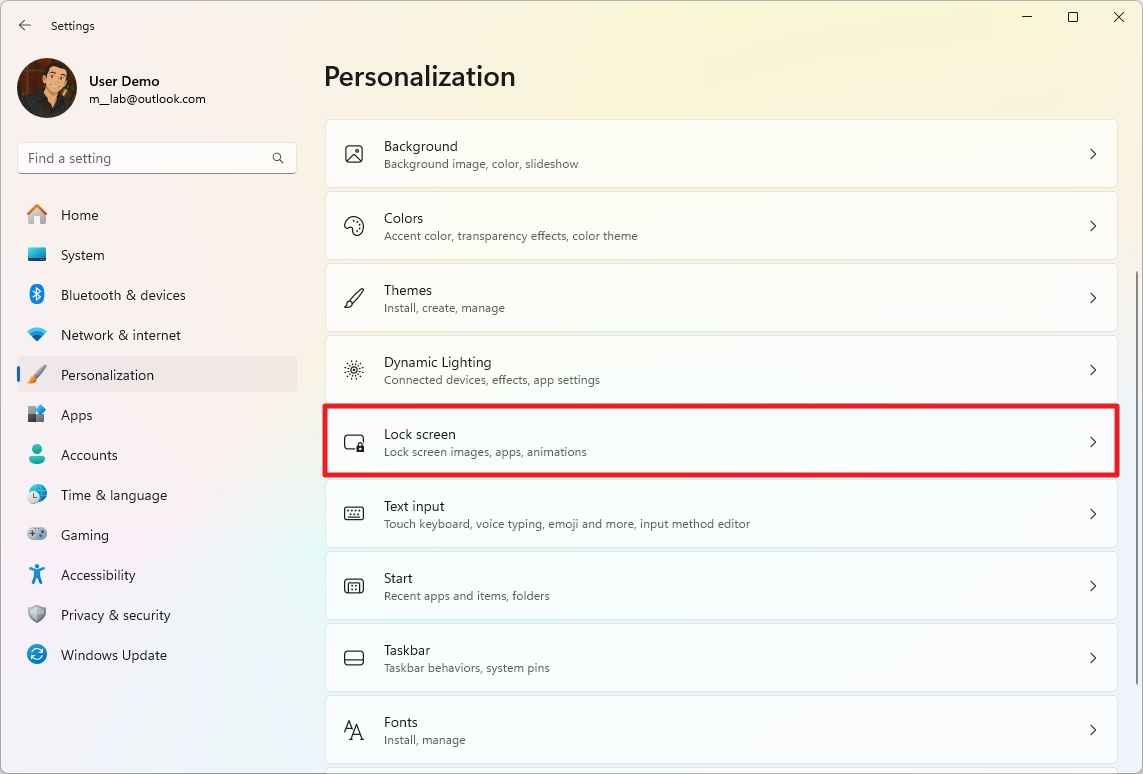Click the Dynamic Lighting sun icon

354,370
